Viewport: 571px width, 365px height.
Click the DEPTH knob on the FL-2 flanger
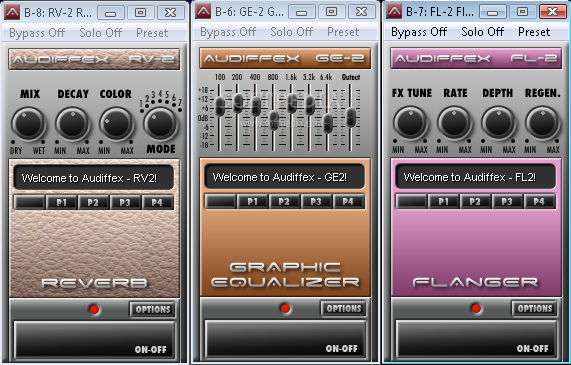[498, 123]
